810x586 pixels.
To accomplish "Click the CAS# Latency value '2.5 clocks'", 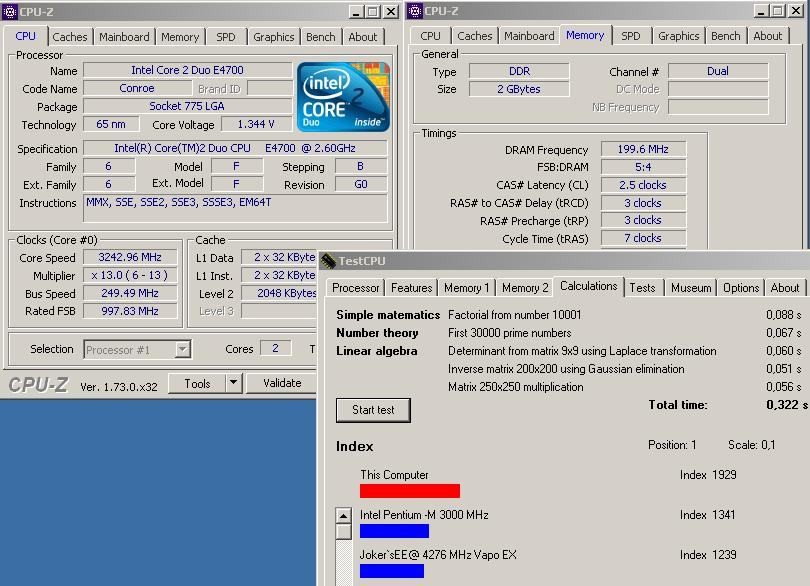I will tap(643, 185).
